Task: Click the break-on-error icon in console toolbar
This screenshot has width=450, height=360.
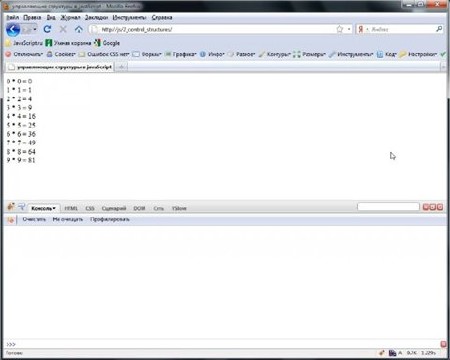Action: click(x=11, y=220)
